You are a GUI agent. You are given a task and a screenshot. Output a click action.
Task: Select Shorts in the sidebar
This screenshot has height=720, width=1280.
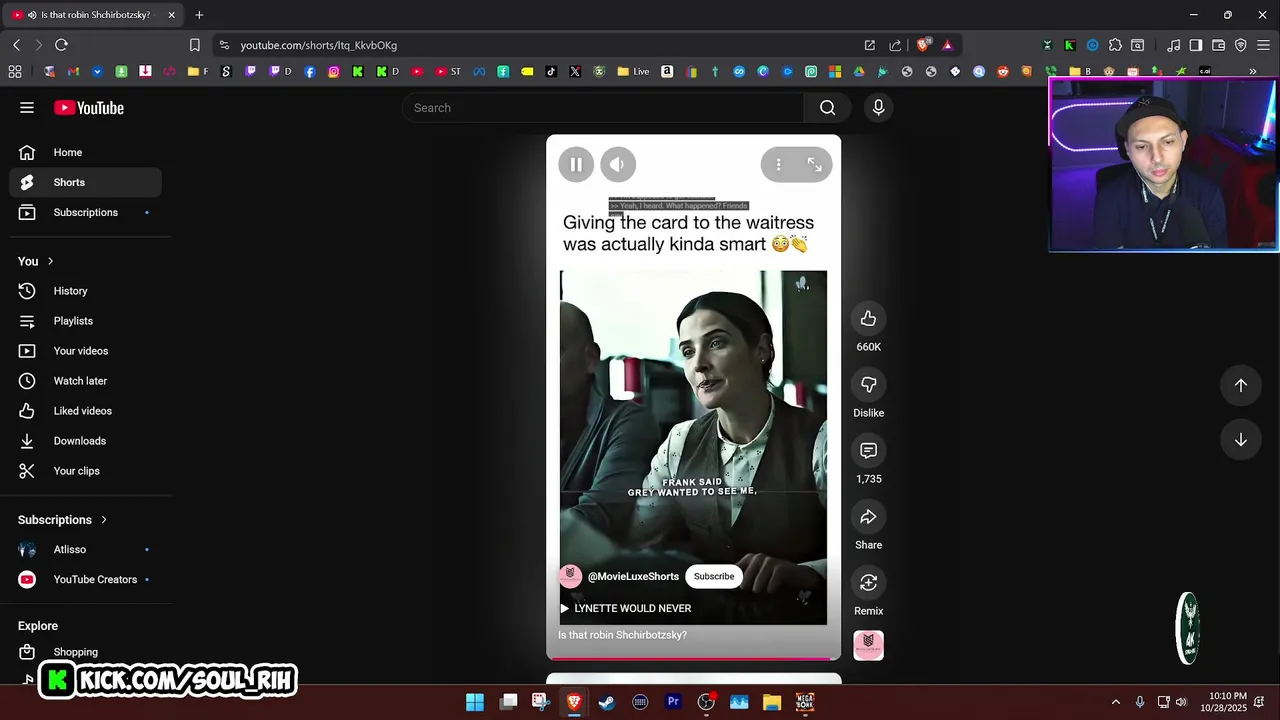point(86,182)
